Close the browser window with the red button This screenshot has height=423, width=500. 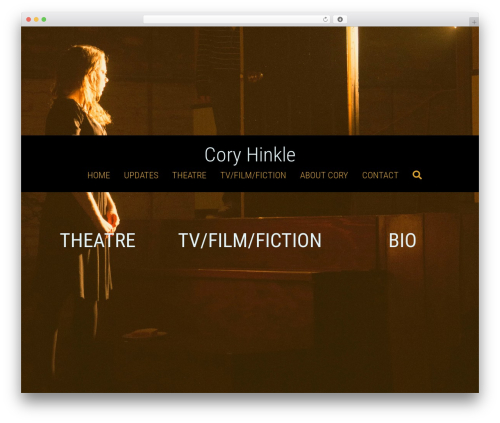click(29, 19)
